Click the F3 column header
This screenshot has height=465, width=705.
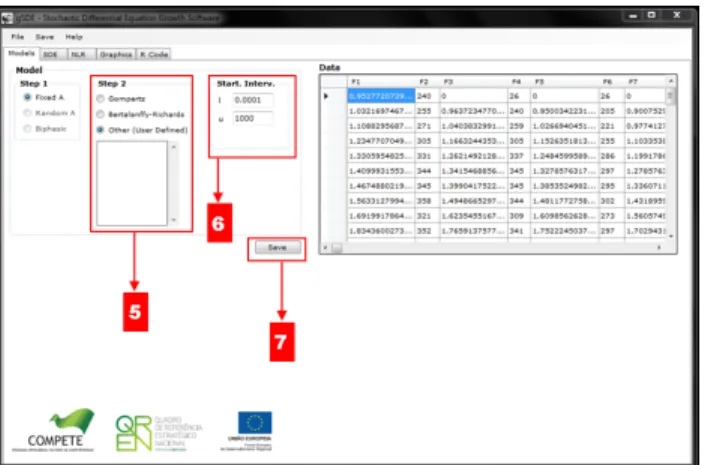(473, 82)
